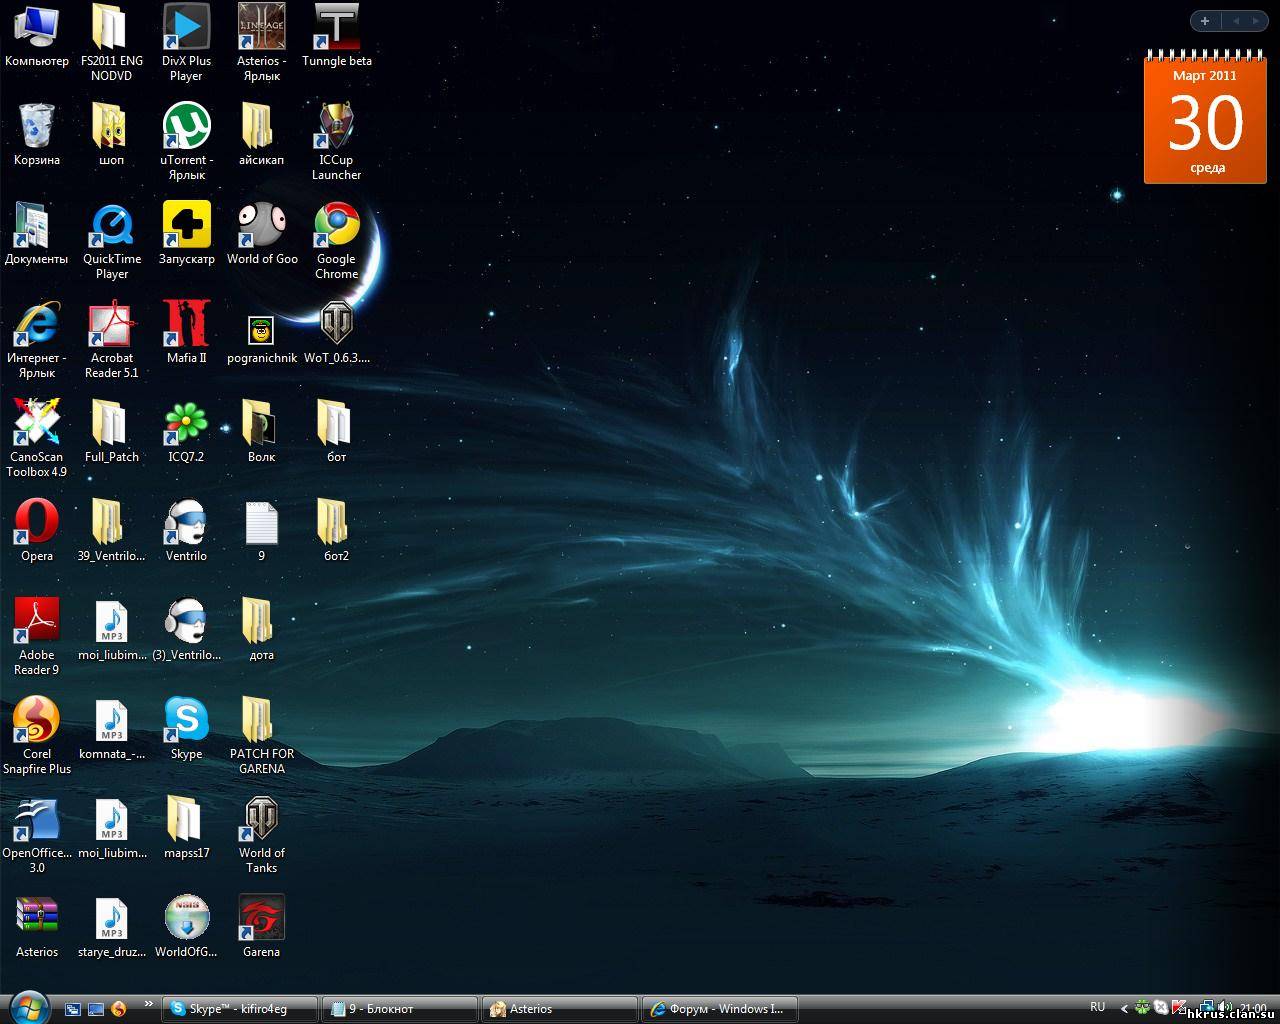
Task: Click the Windows Start orb button
Action: click(28, 1006)
